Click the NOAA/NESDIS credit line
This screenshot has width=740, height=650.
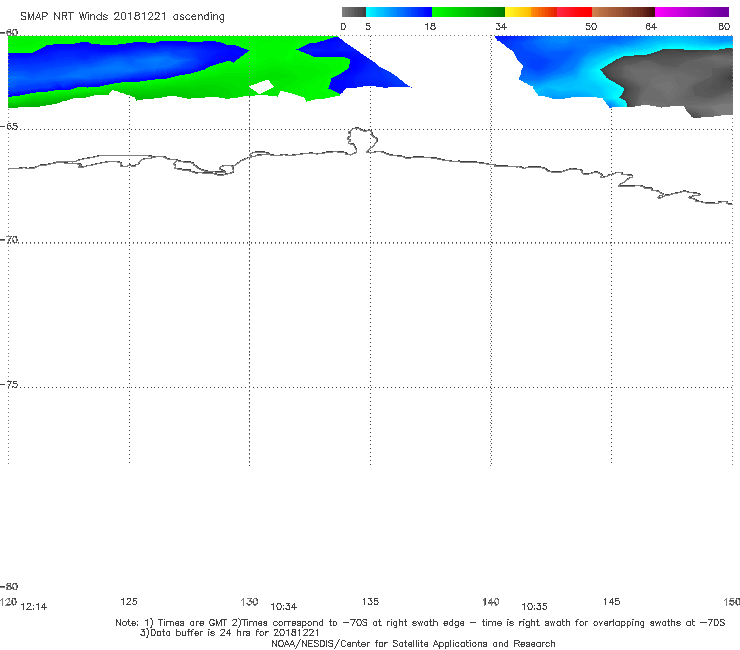point(413,644)
